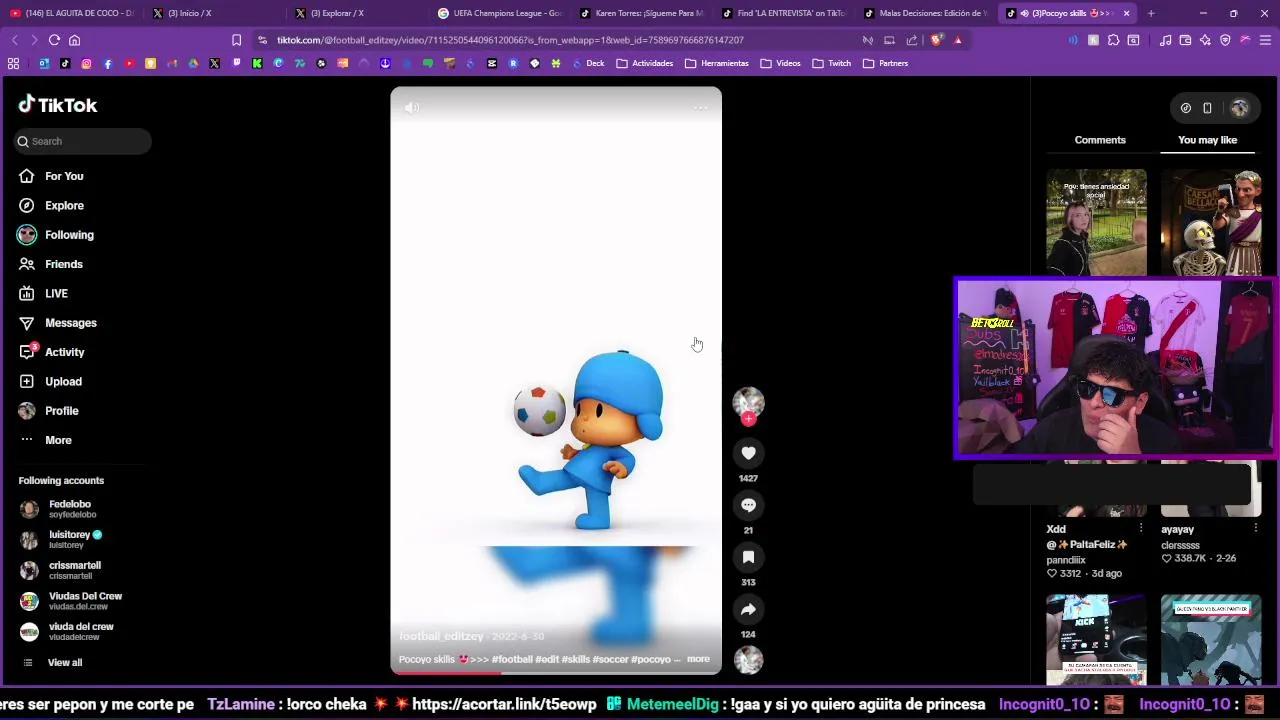Viewport: 1280px width, 720px height.
Task: Open the skeleton Caesar suggested video
Action: tap(1211, 222)
